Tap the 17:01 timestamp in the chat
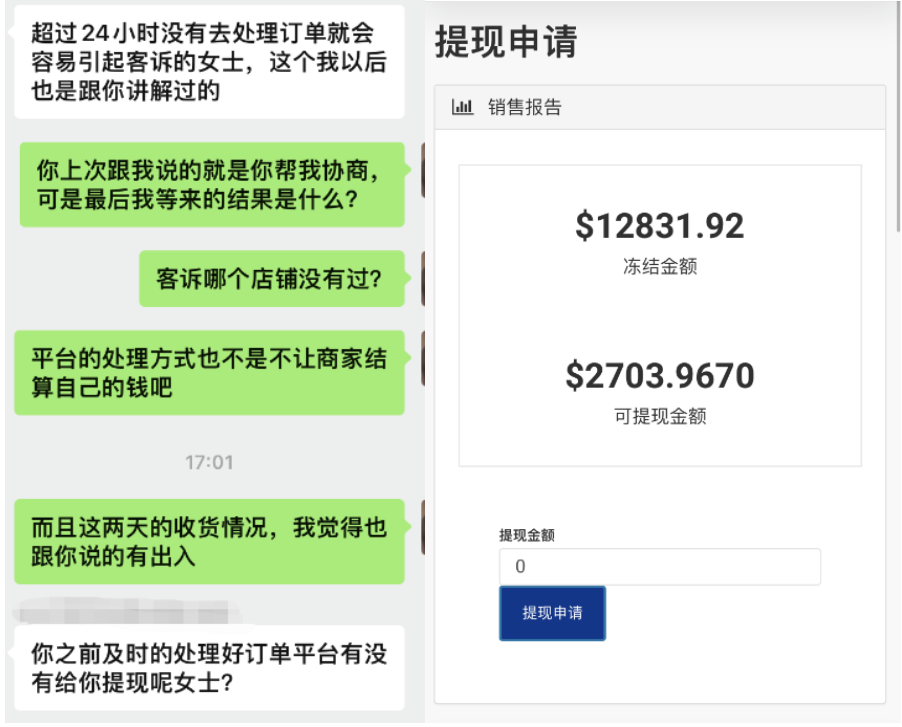 tap(210, 462)
